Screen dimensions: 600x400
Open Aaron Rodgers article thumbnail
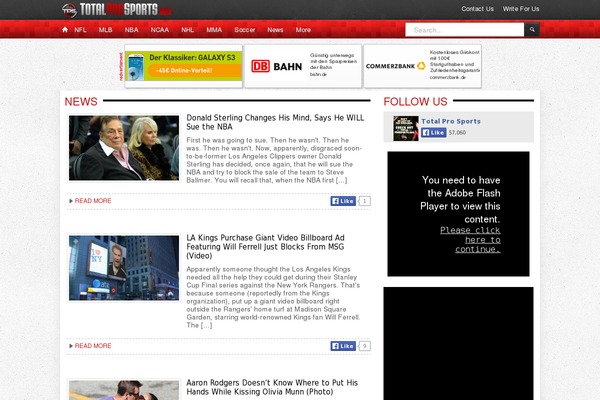pos(124,390)
